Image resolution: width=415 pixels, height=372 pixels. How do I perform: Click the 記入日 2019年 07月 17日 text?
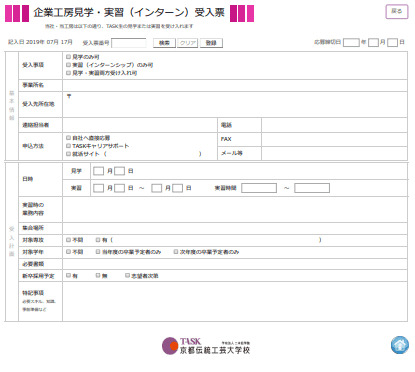(x=40, y=42)
